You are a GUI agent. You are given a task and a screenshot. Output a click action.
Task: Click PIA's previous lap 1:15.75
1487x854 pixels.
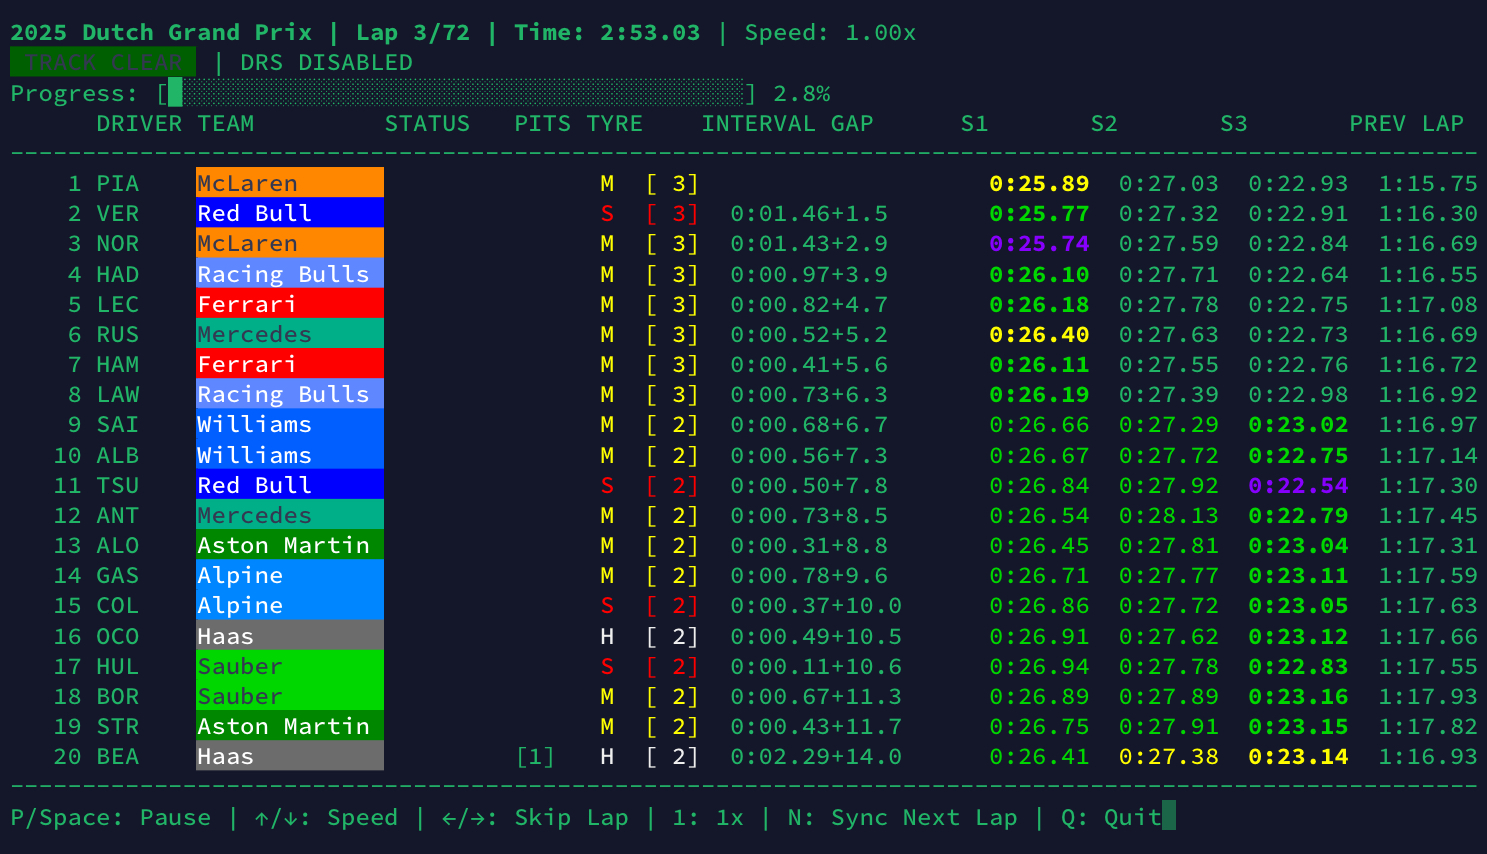[1428, 183]
